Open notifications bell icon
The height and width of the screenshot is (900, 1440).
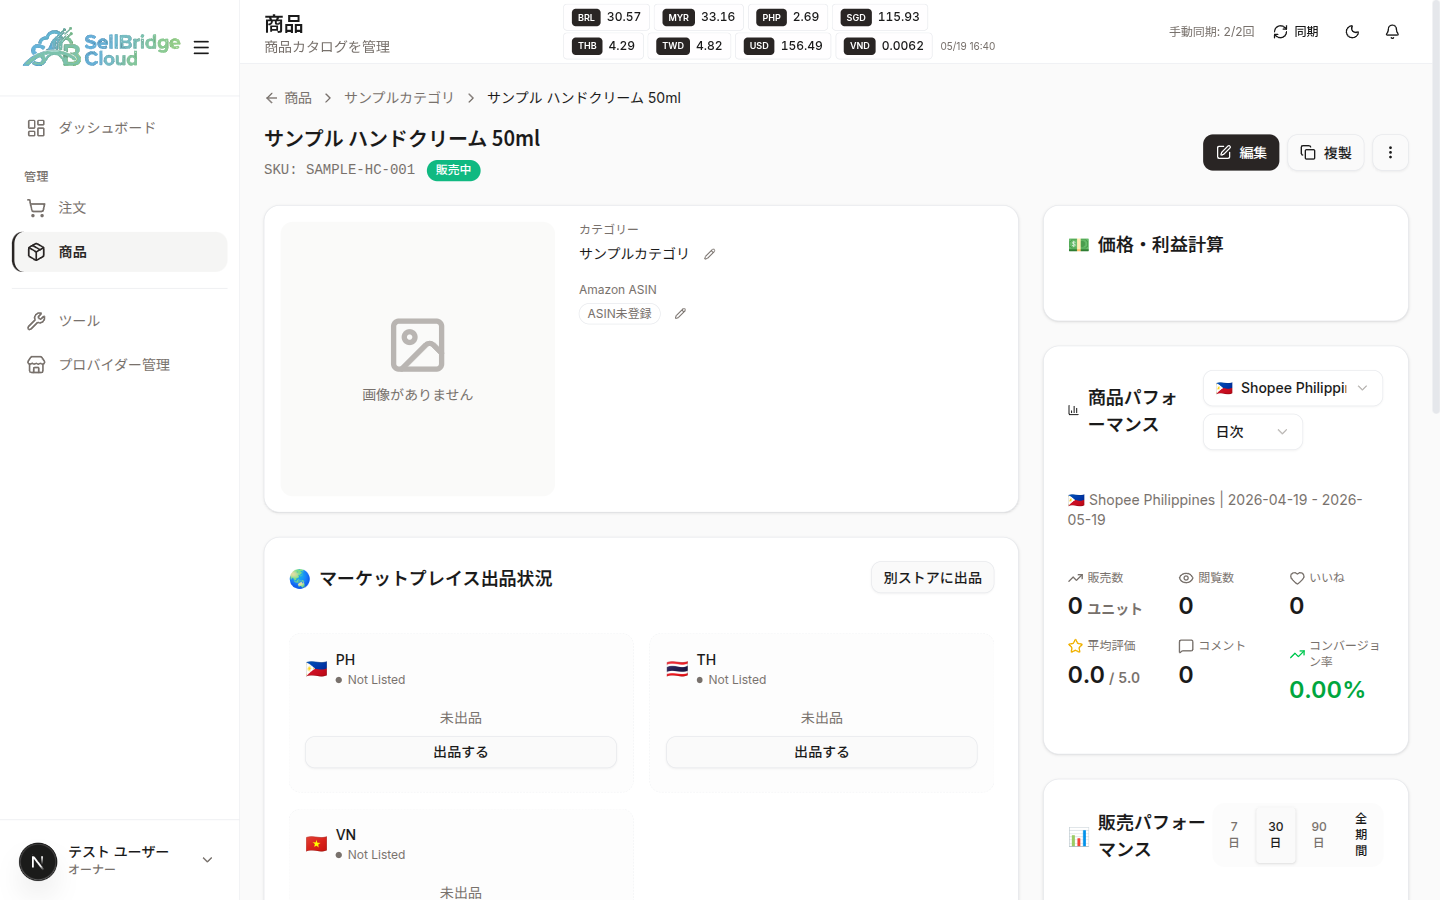click(x=1392, y=32)
